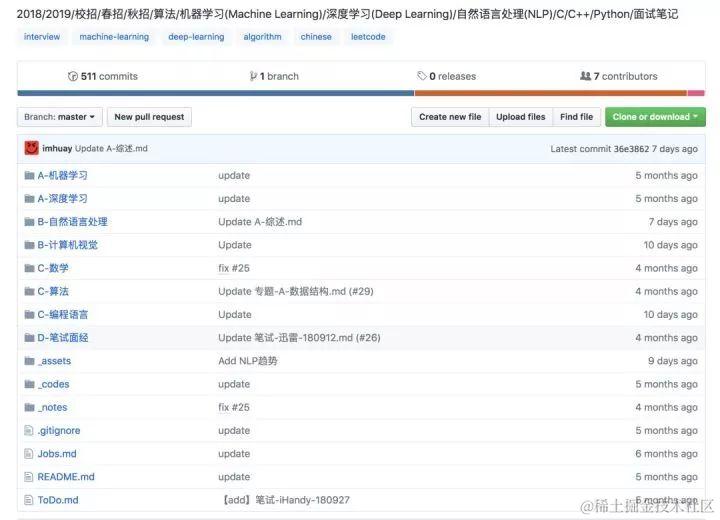This screenshot has width=720, height=520.
Task: Click the imhuay user avatar
Action: [x=31, y=148]
